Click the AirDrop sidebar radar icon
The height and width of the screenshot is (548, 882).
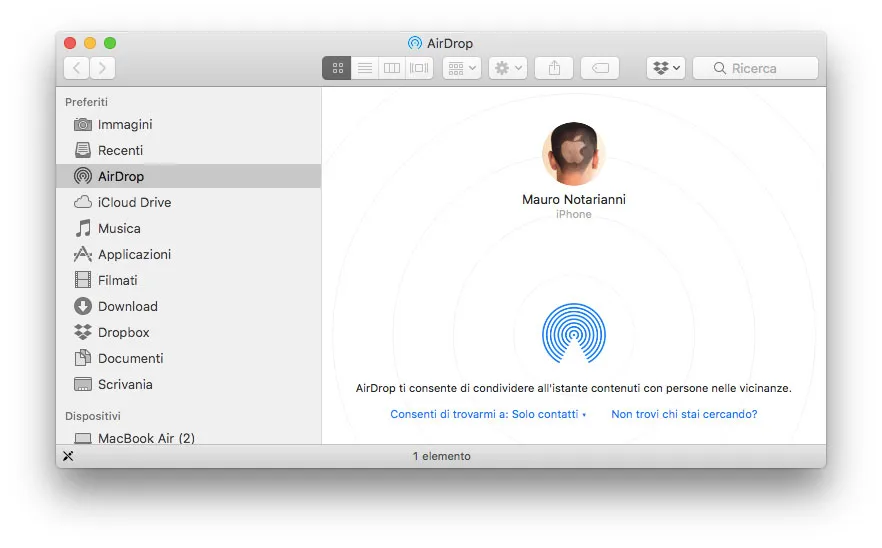[83, 176]
